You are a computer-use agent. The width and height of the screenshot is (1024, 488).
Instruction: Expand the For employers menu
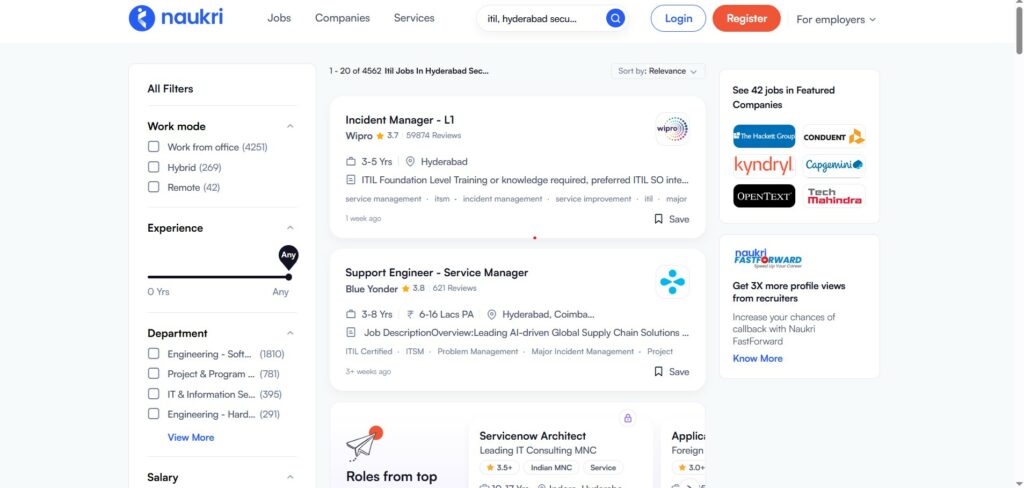(835, 19)
